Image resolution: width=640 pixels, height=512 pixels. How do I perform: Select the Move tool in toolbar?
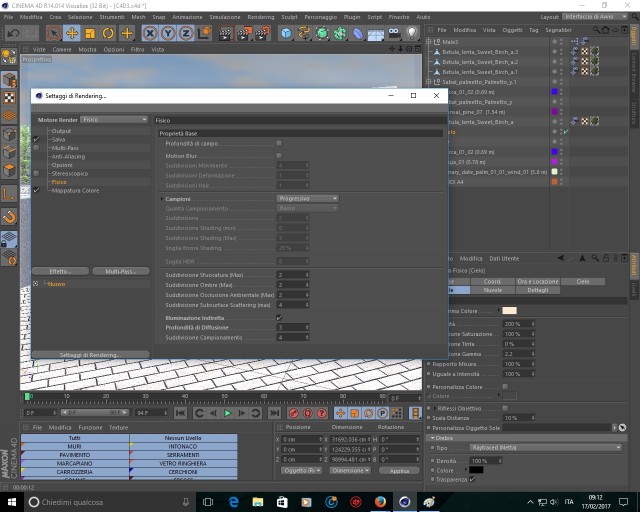pos(72,33)
